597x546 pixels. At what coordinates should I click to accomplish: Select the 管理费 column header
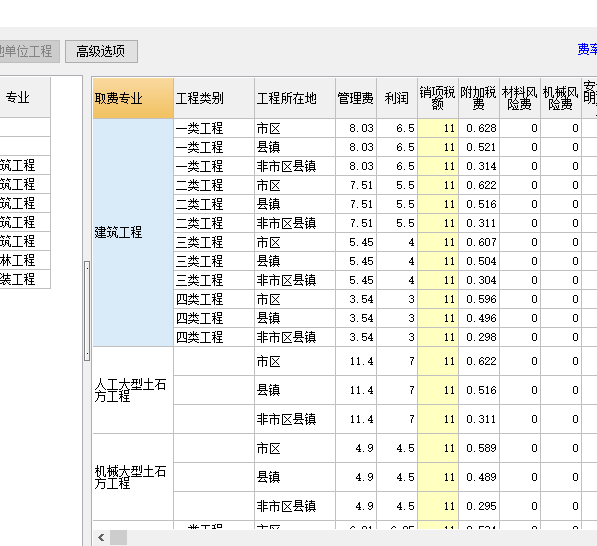356,98
